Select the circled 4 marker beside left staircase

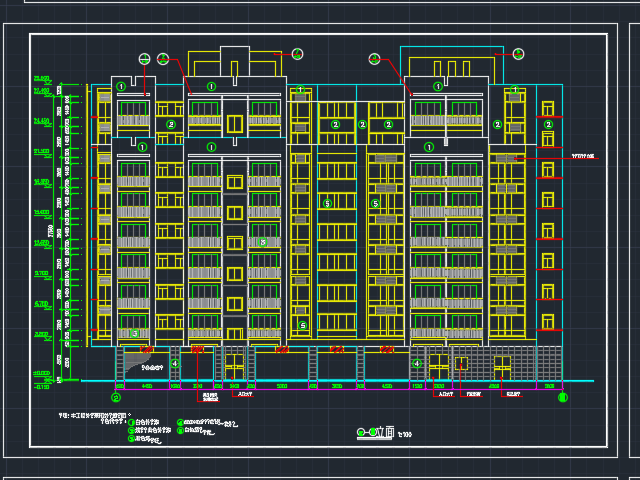[x=174, y=363]
